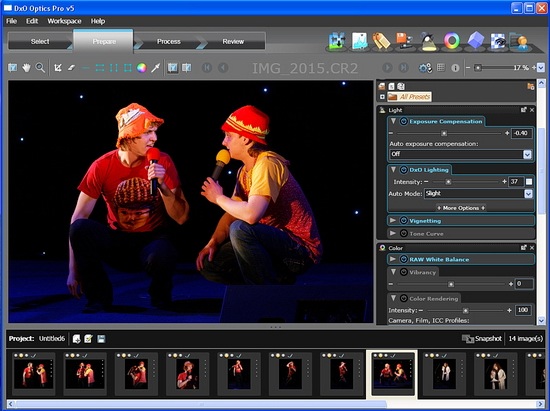
Task: Toggle Vignetting correction on/off
Action: point(403,221)
